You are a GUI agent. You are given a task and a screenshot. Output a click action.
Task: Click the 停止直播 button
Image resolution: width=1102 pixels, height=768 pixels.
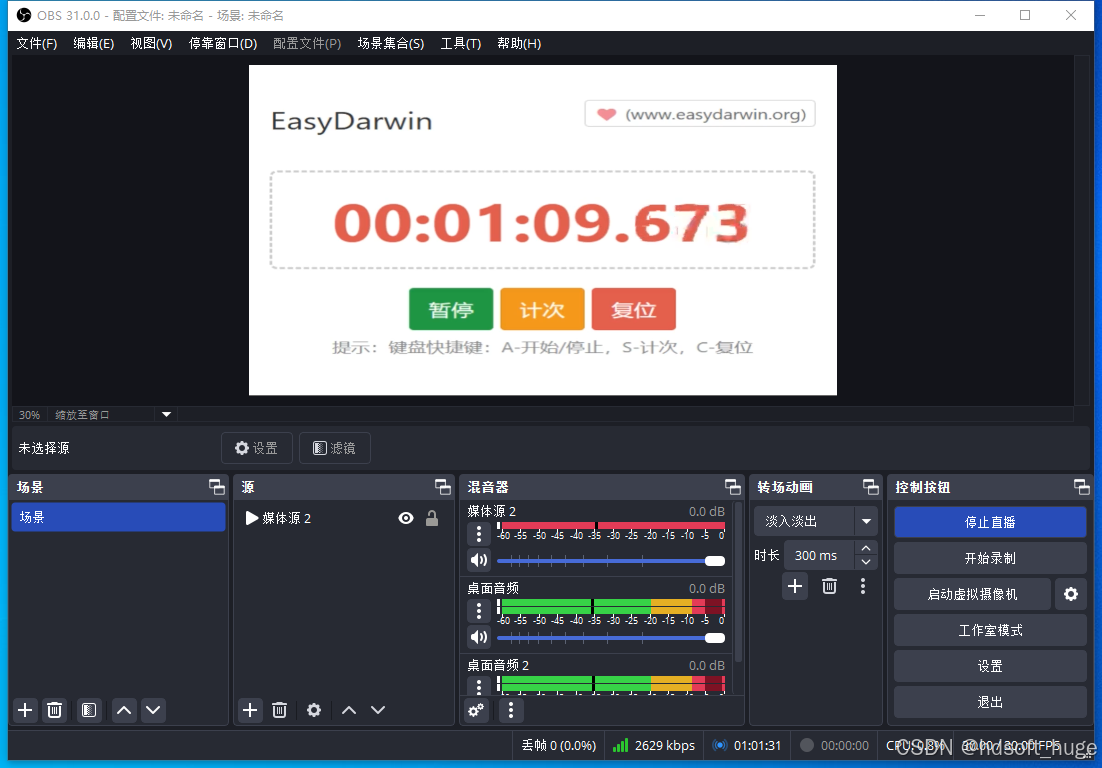[x=990, y=522]
